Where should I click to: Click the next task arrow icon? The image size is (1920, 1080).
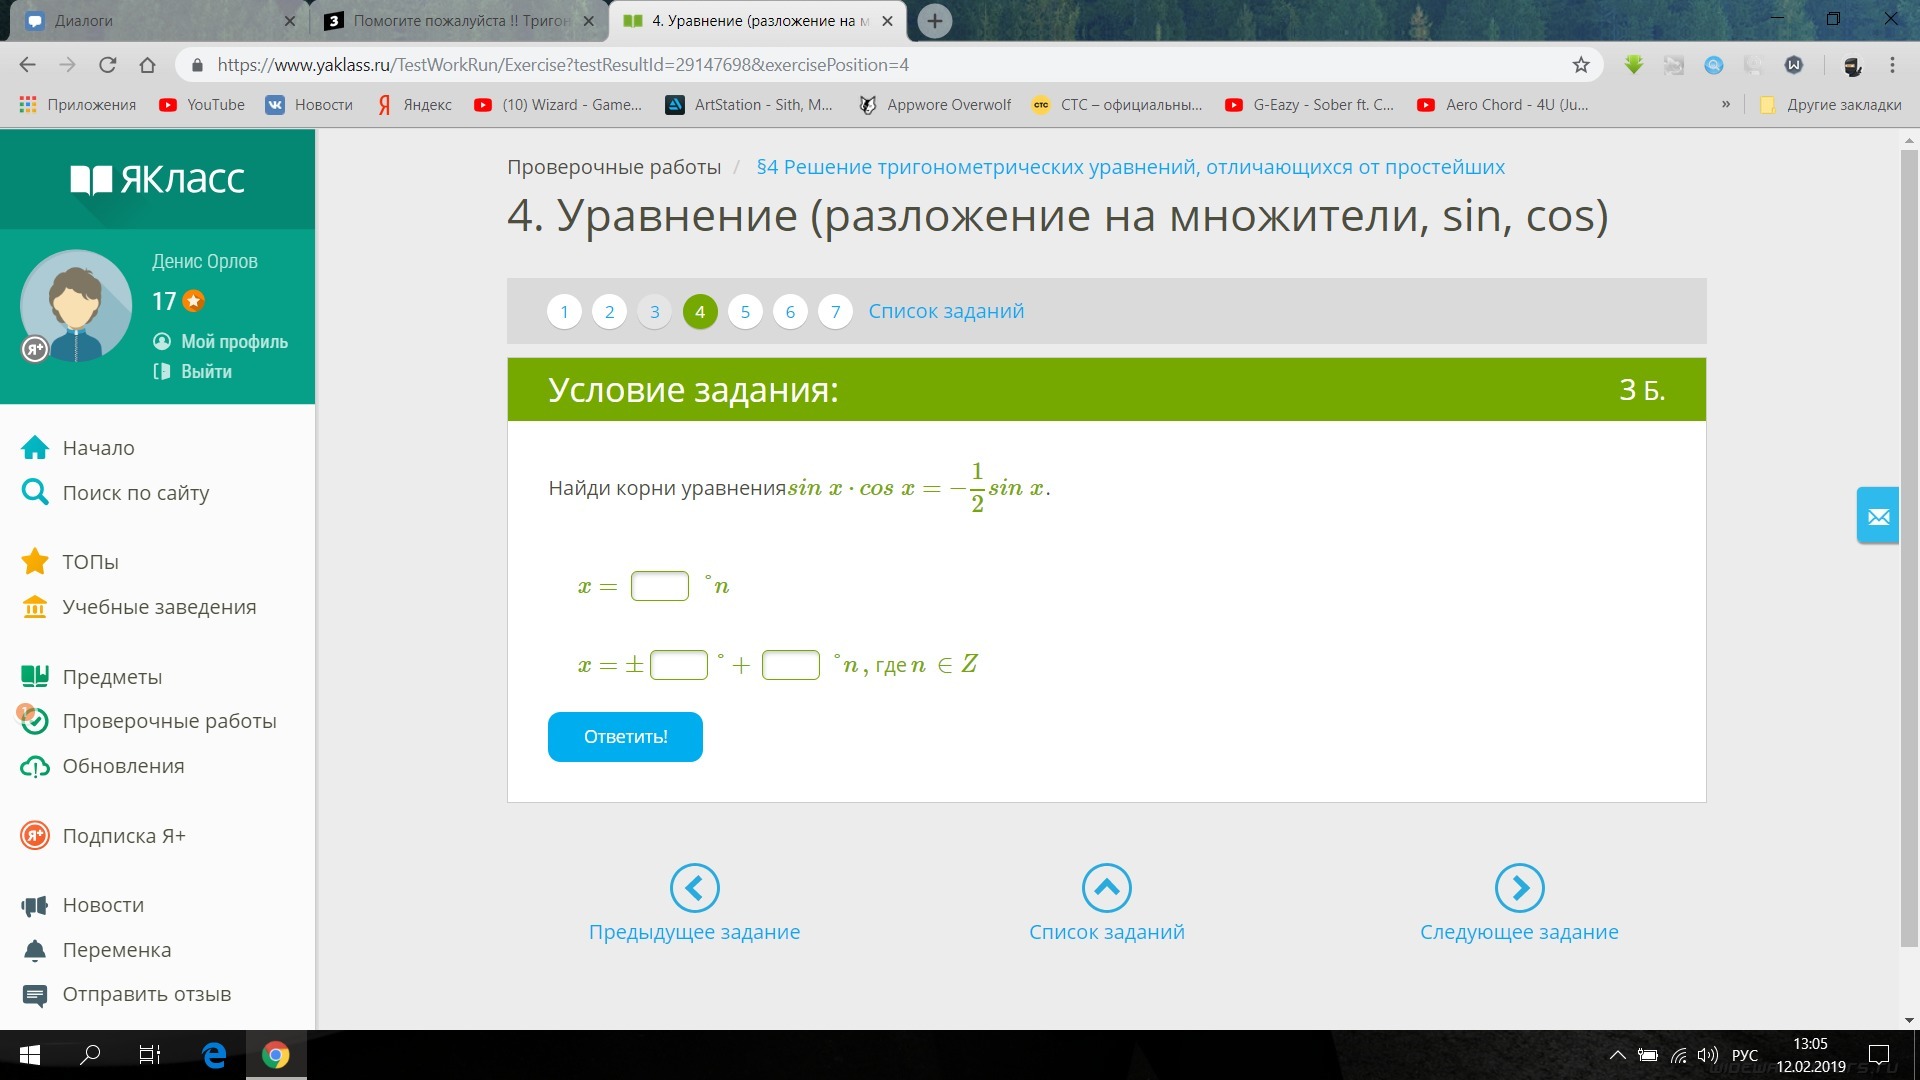1519,888
